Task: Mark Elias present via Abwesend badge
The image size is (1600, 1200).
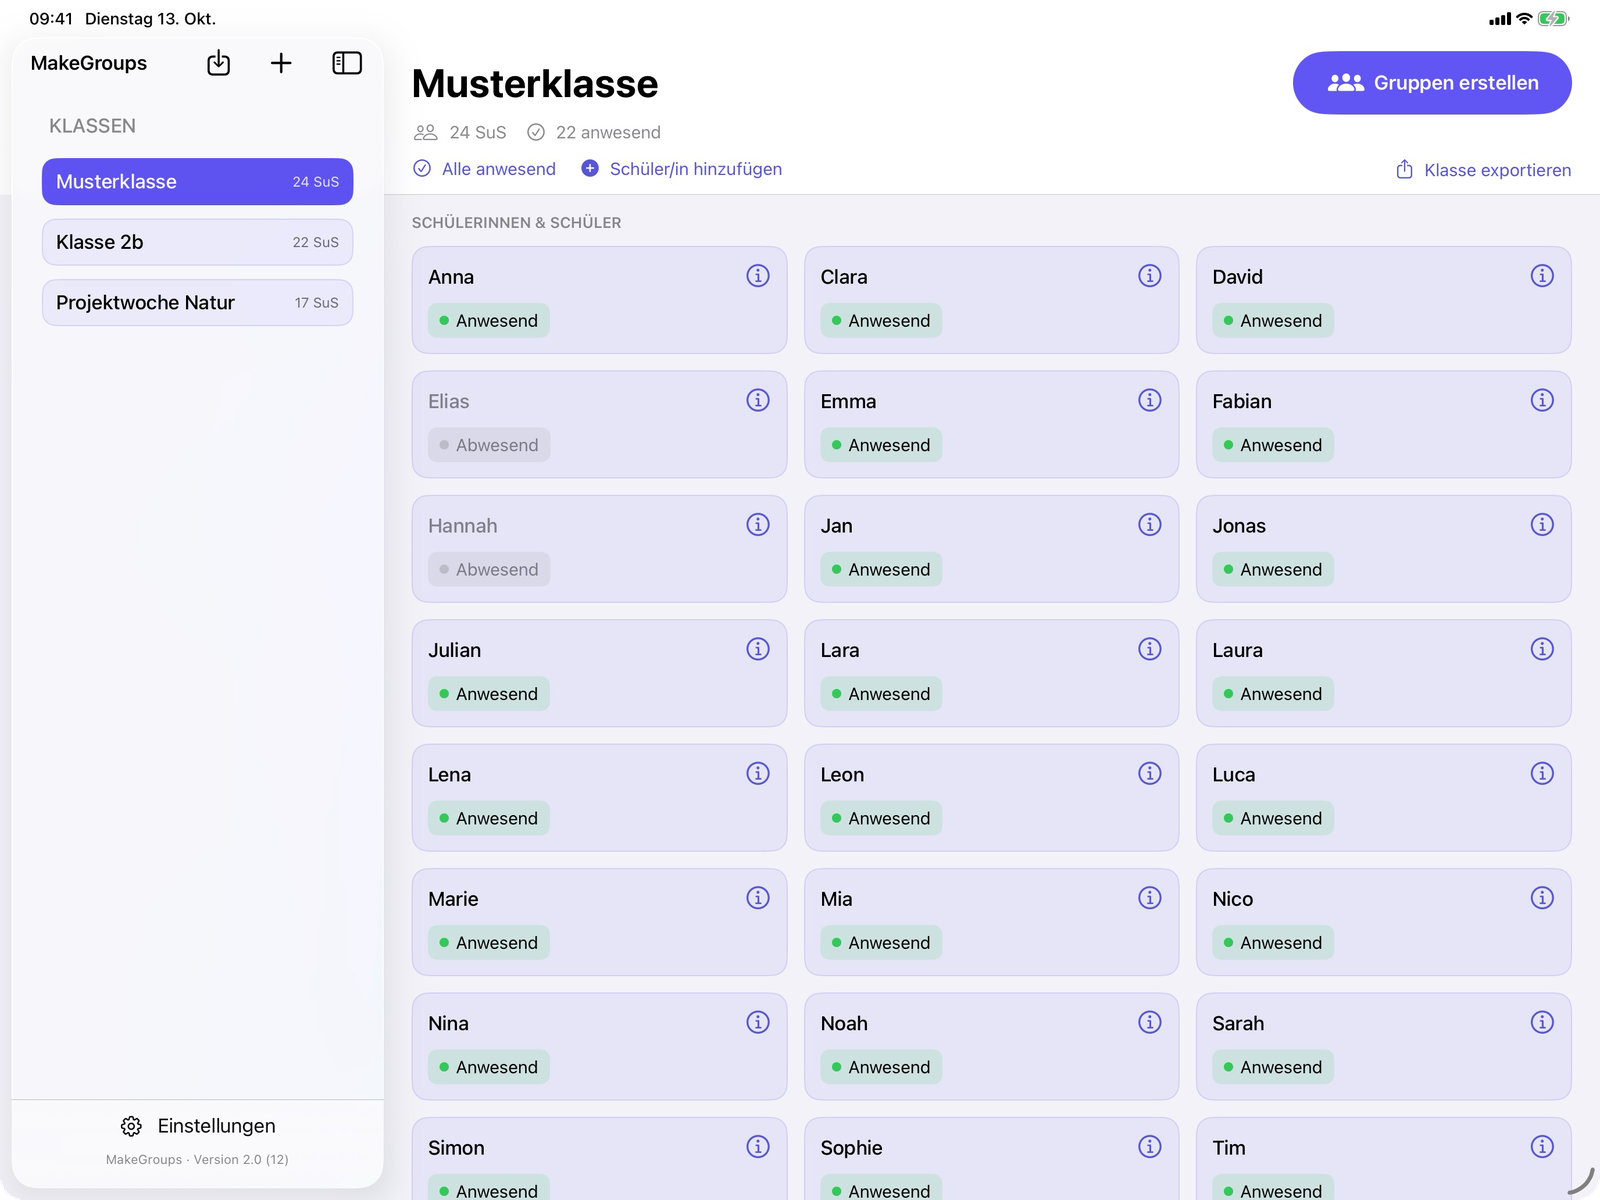Action: [x=489, y=445]
